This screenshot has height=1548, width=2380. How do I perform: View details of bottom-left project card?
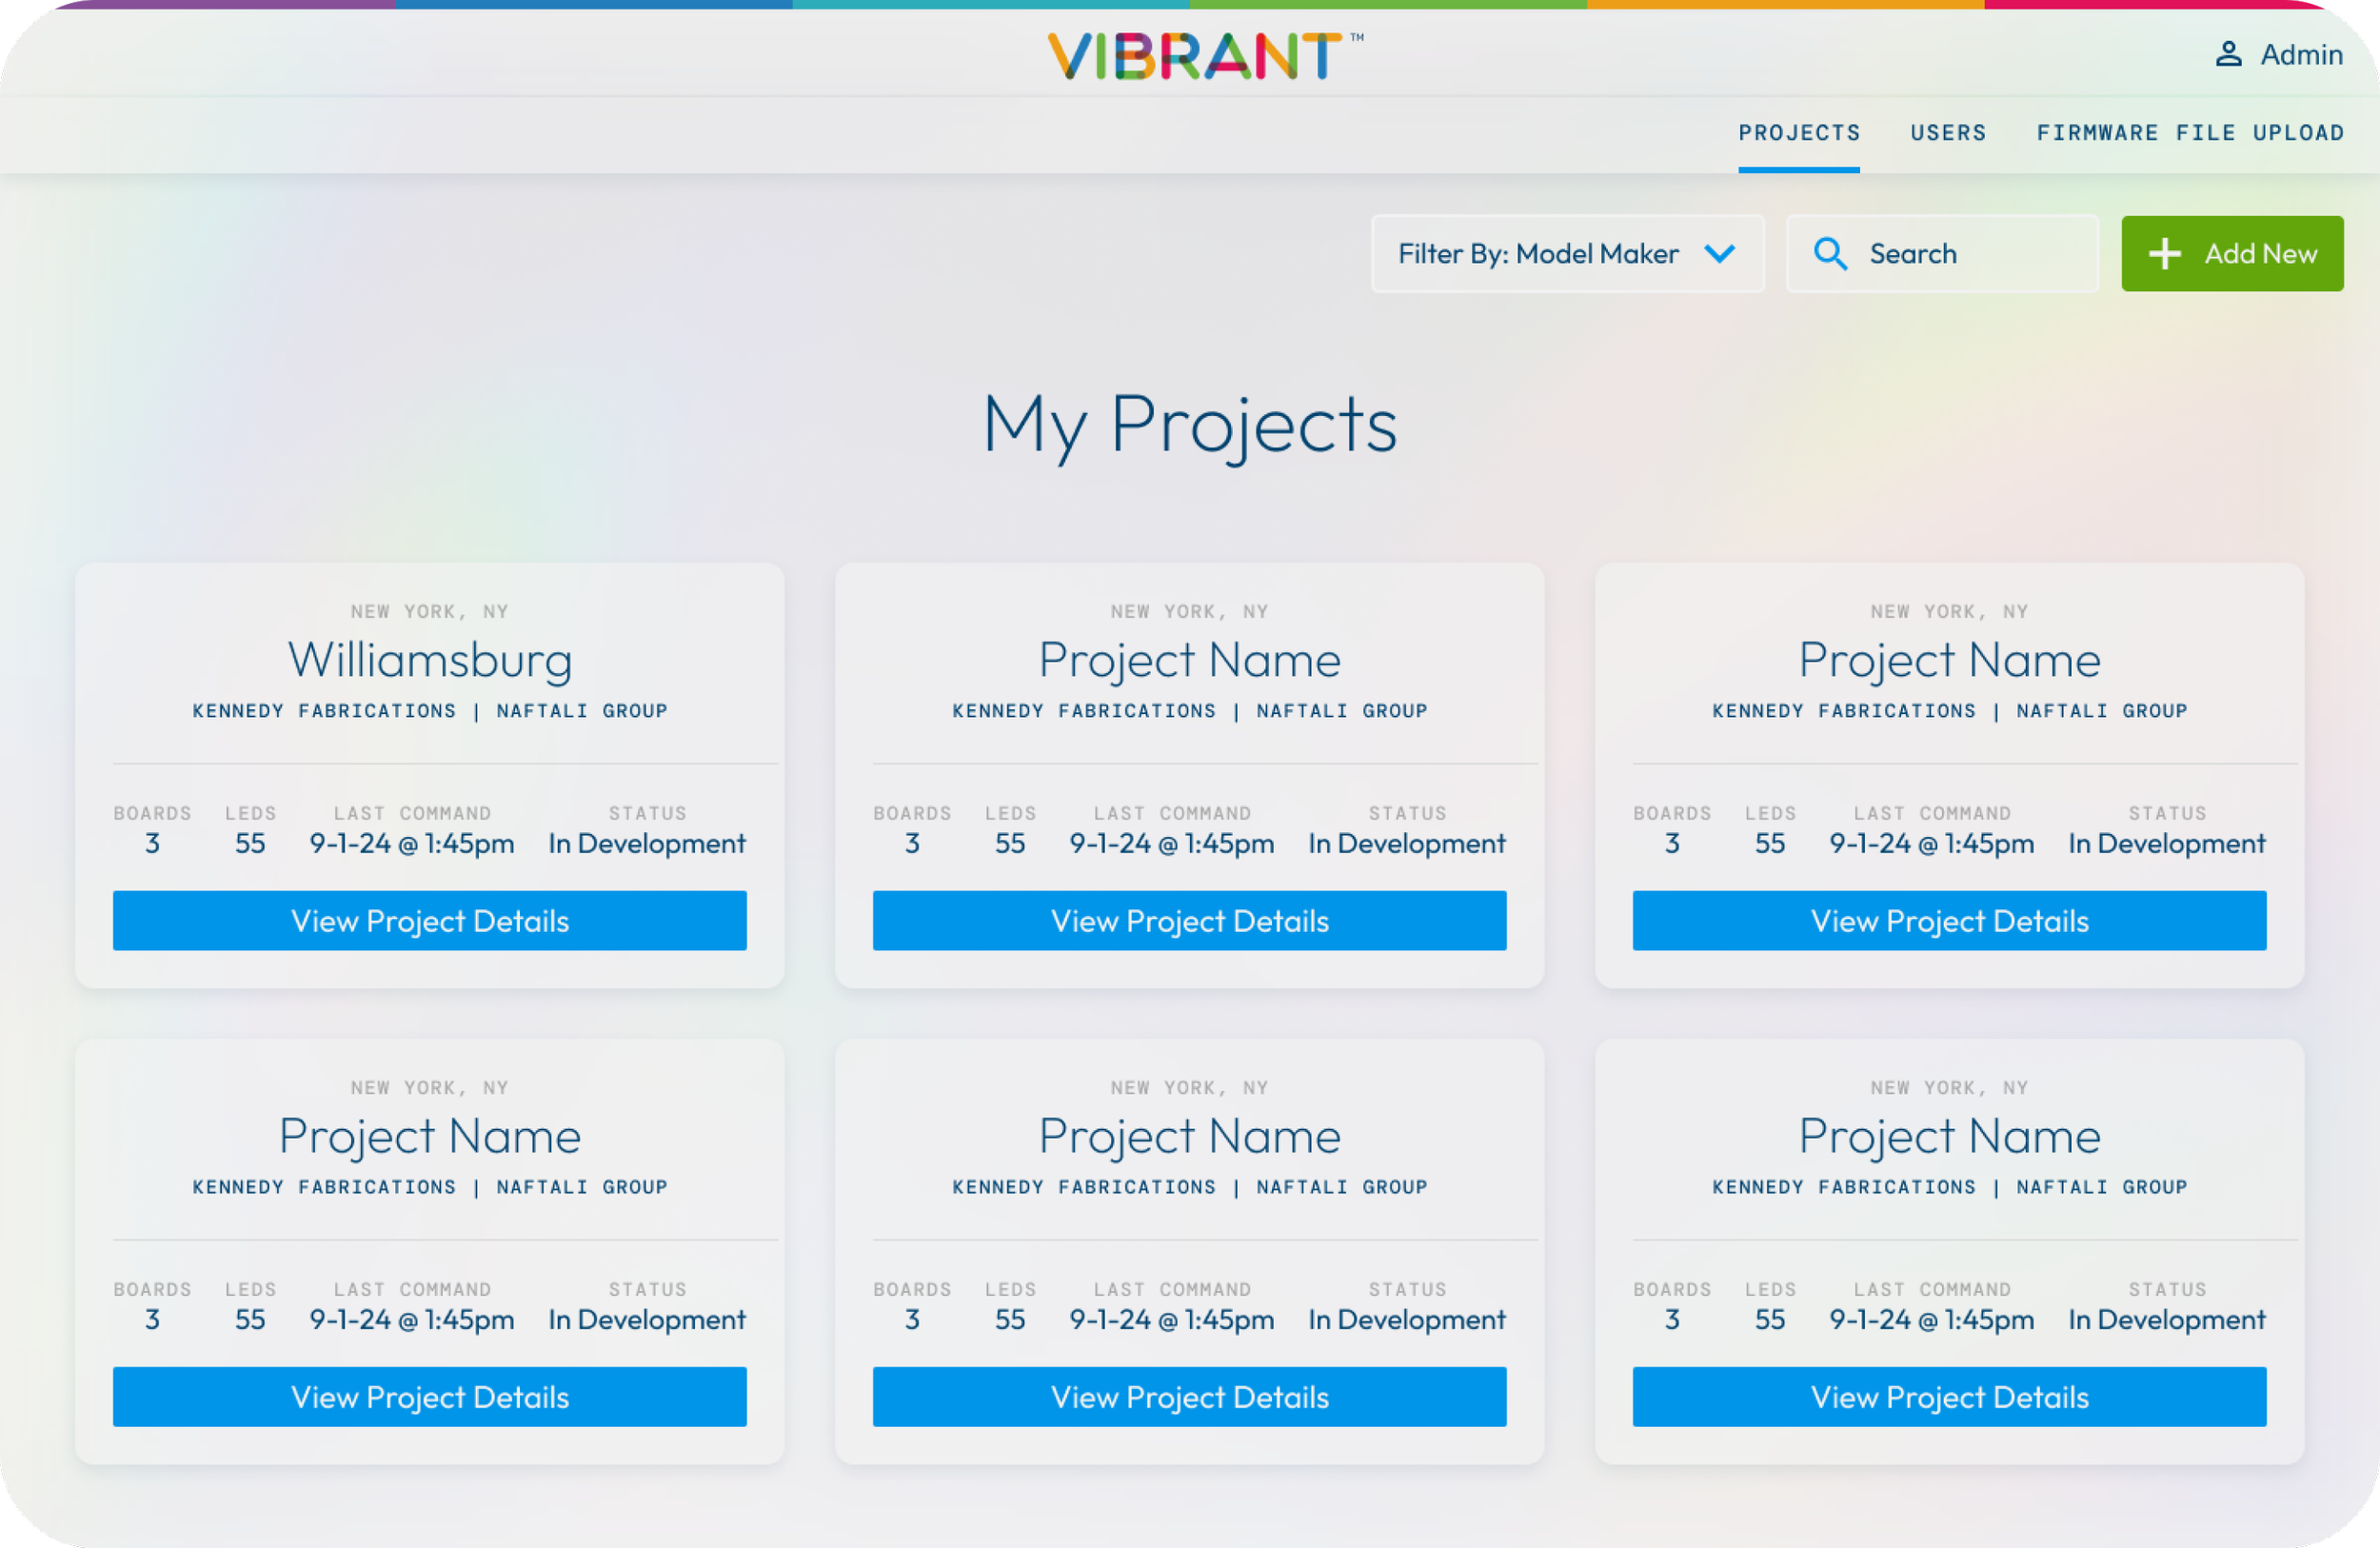429,1396
